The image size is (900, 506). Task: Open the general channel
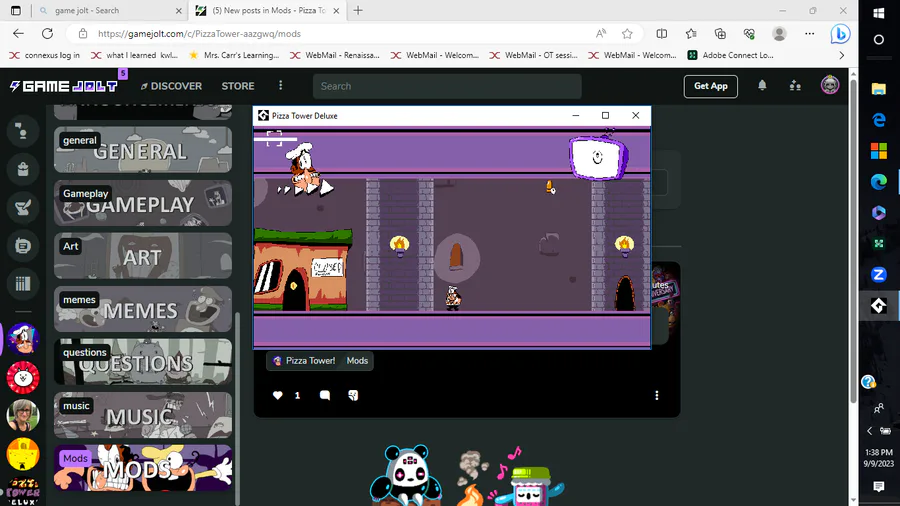tap(143, 150)
